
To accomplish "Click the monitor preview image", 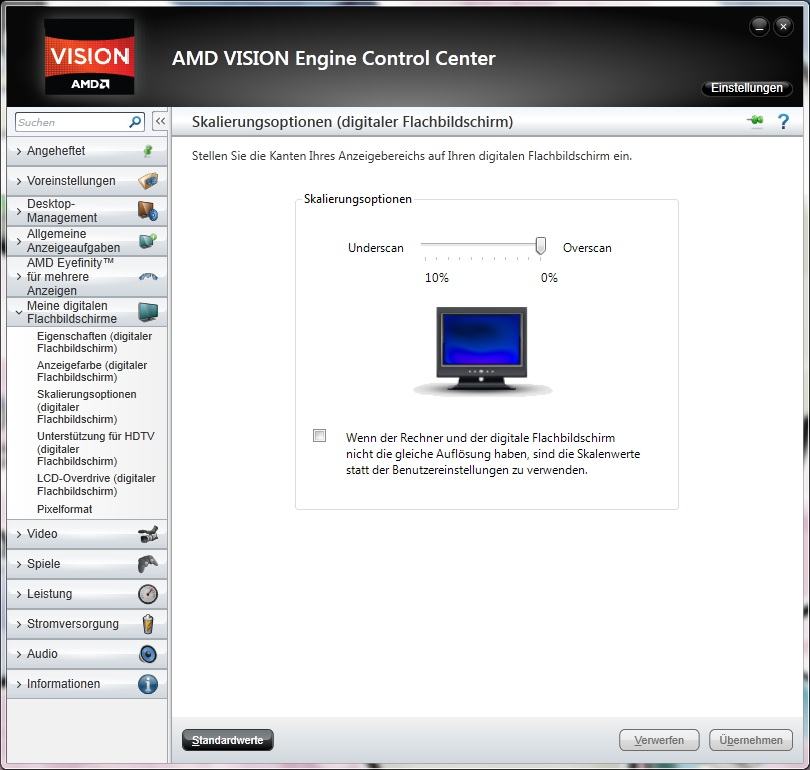I will pos(482,351).
